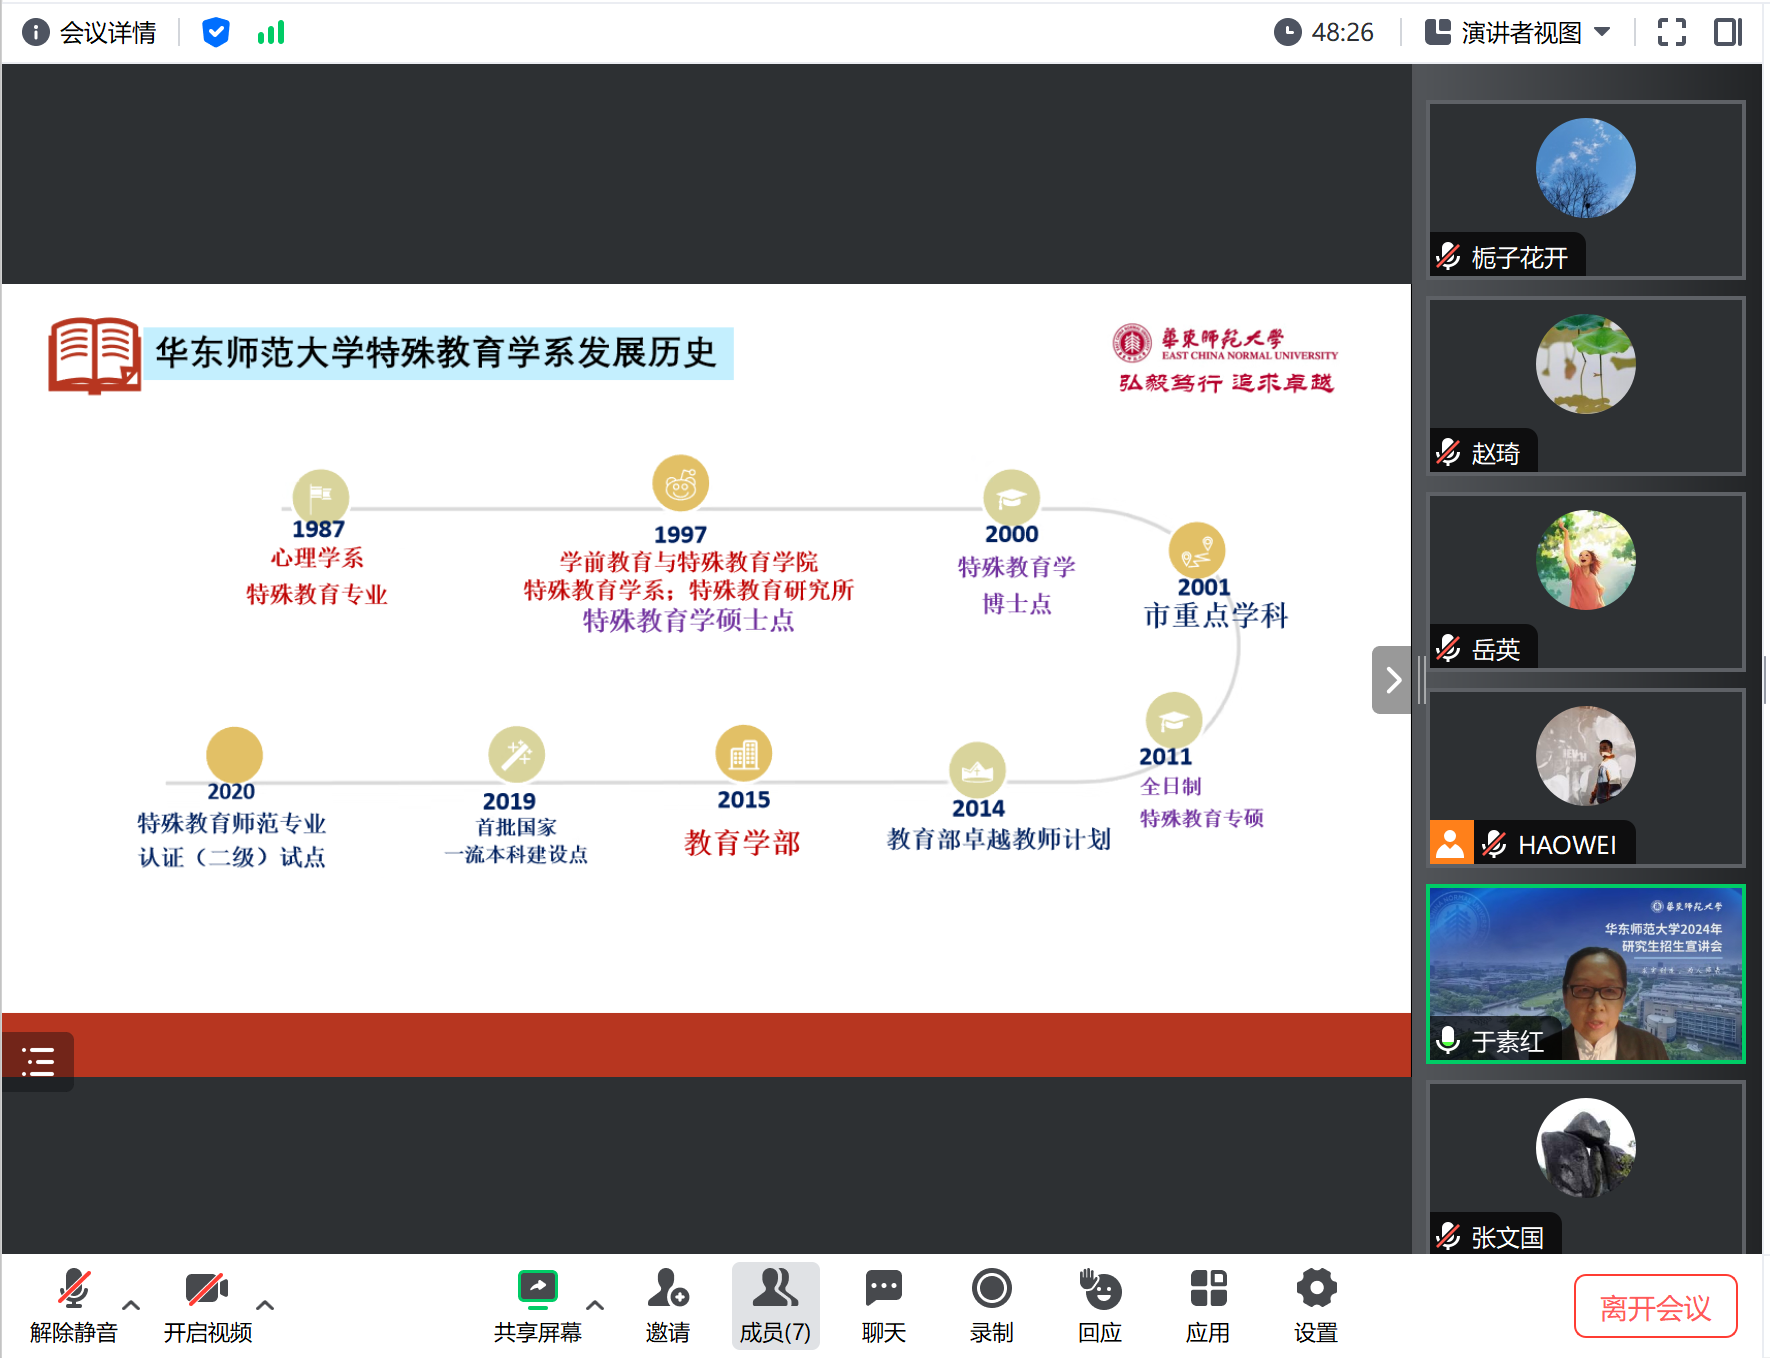Click the 2001 timeline marker
The height and width of the screenshot is (1358, 1770).
[1196, 550]
